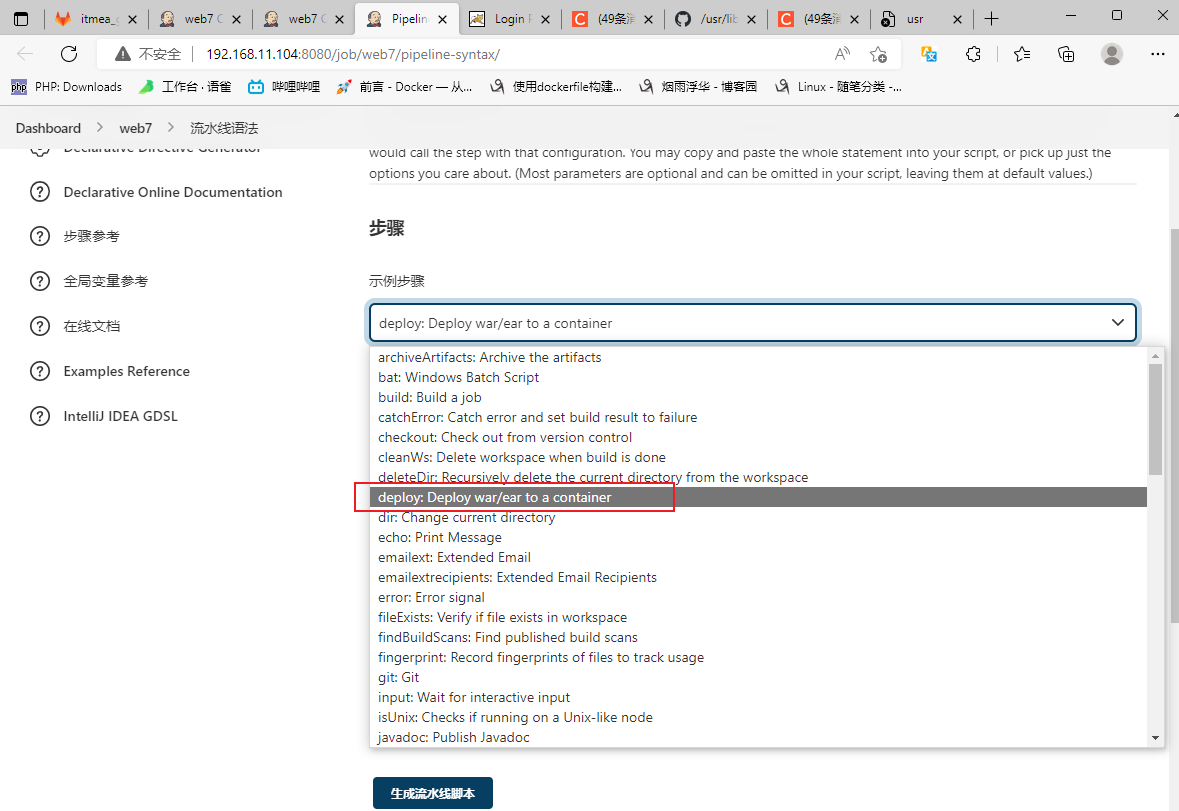Open 哔哩哔哩 bookmark
The image size is (1179, 811).
pyautogui.click(x=283, y=87)
